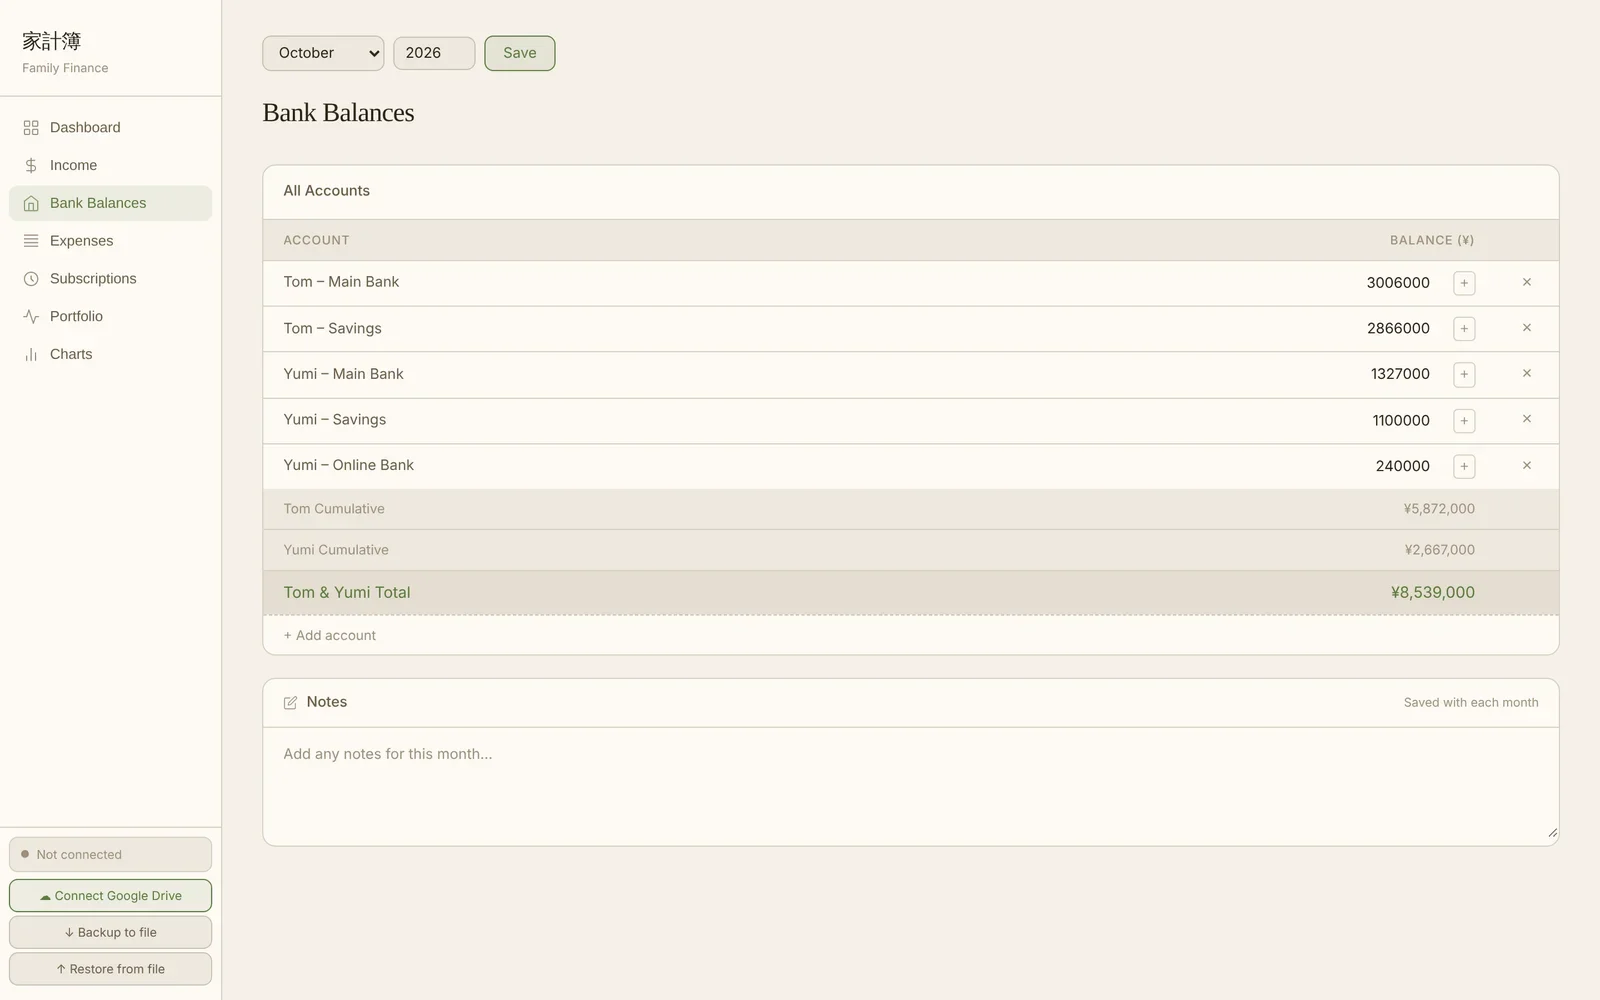This screenshot has height=1000, width=1600.
Task: Open the October month dropdown
Action: (323, 53)
